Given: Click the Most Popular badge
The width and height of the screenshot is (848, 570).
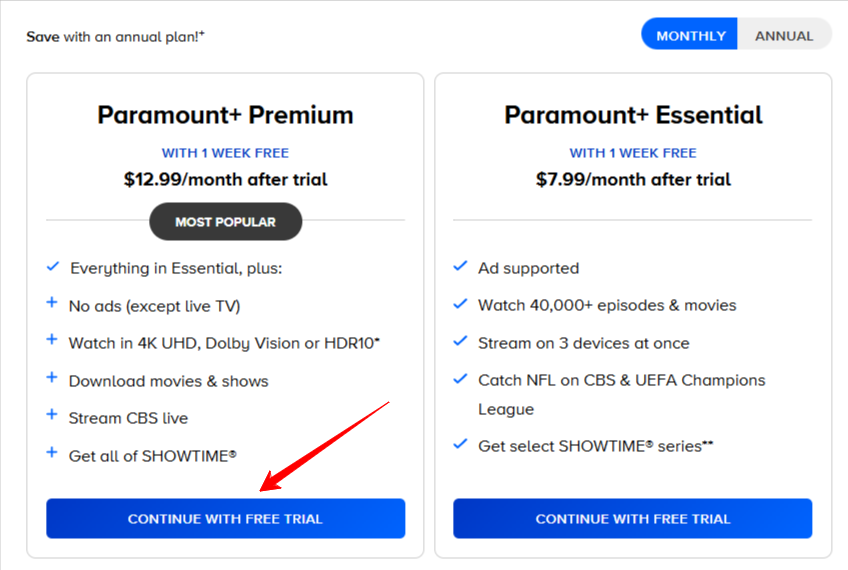Looking at the screenshot, I should (x=225, y=222).
